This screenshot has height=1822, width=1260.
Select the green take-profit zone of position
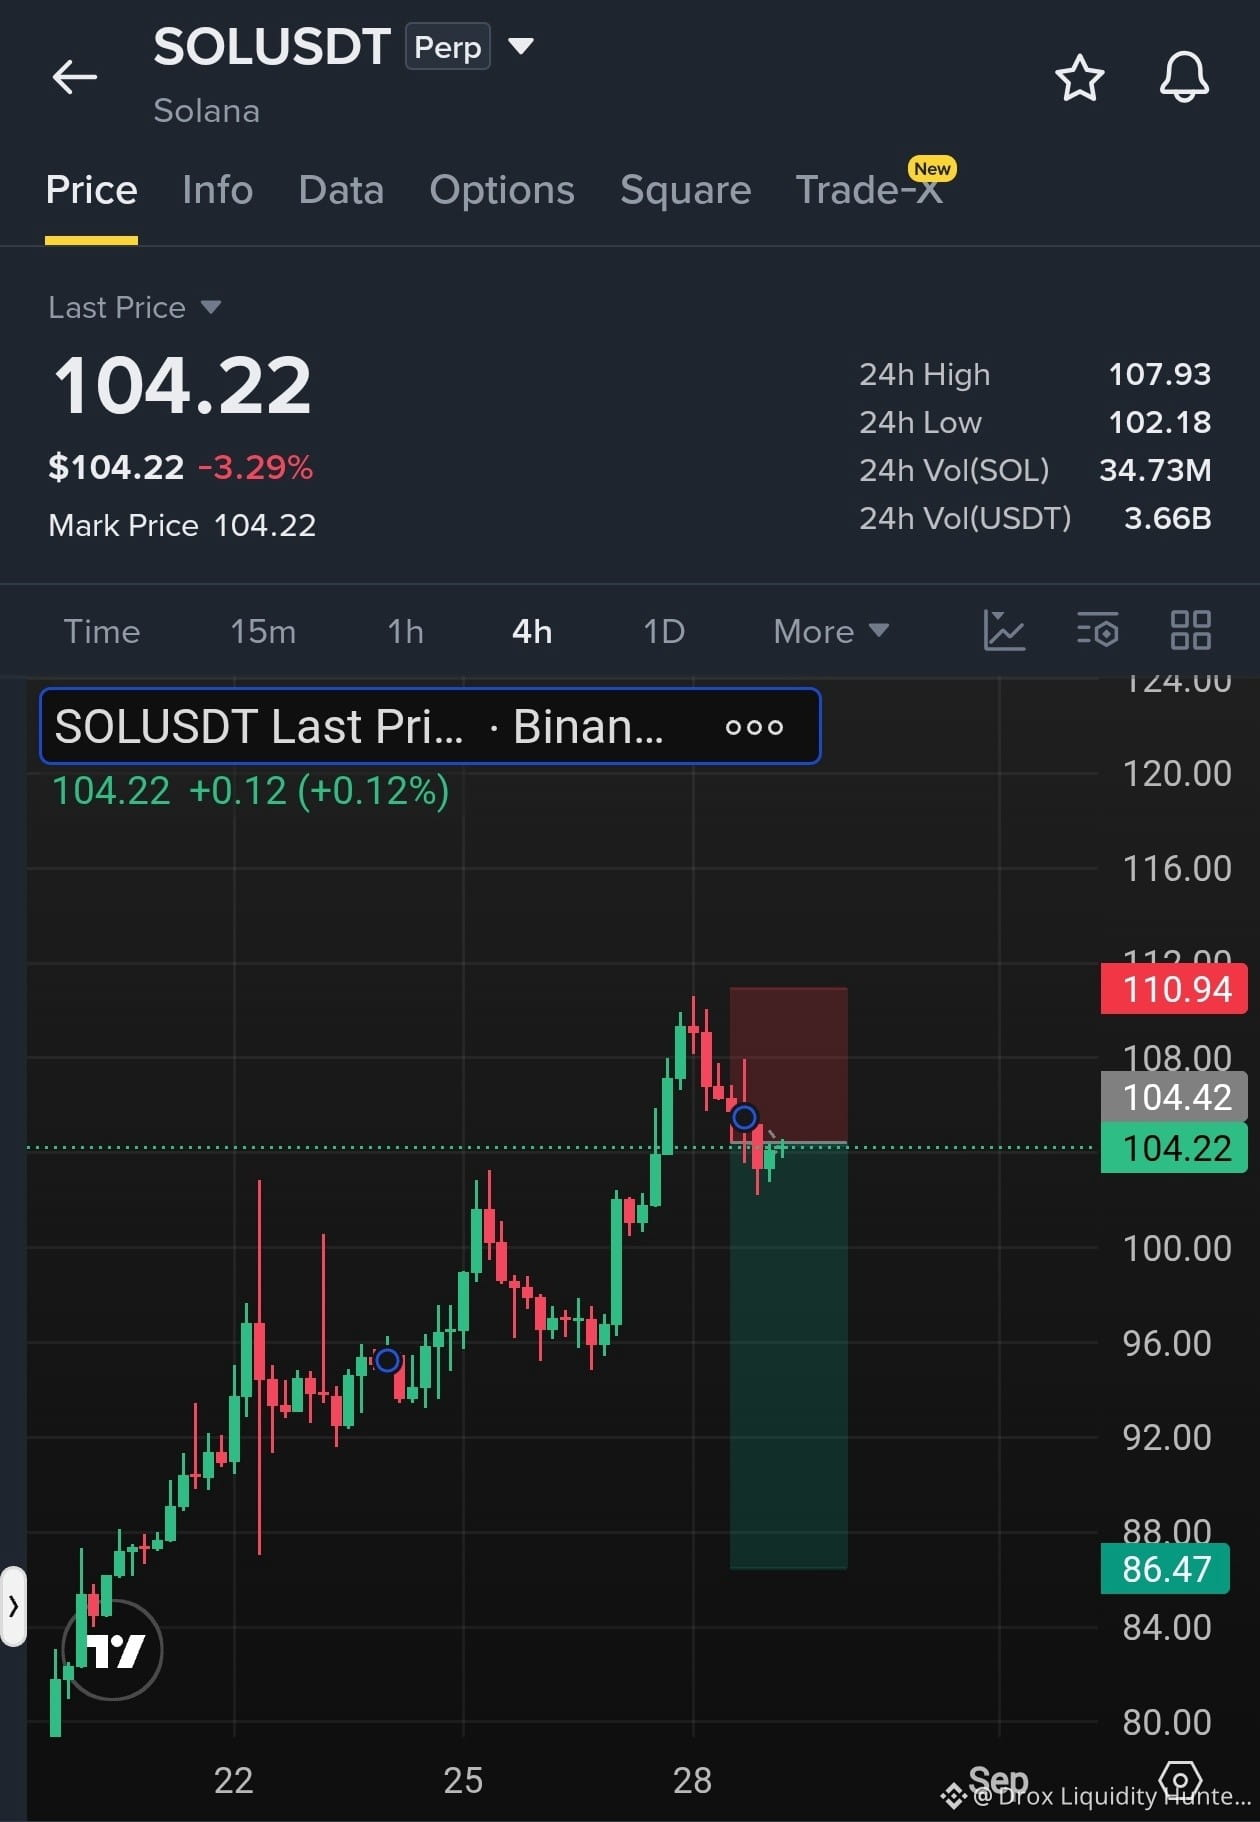pyautogui.click(x=789, y=1356)
